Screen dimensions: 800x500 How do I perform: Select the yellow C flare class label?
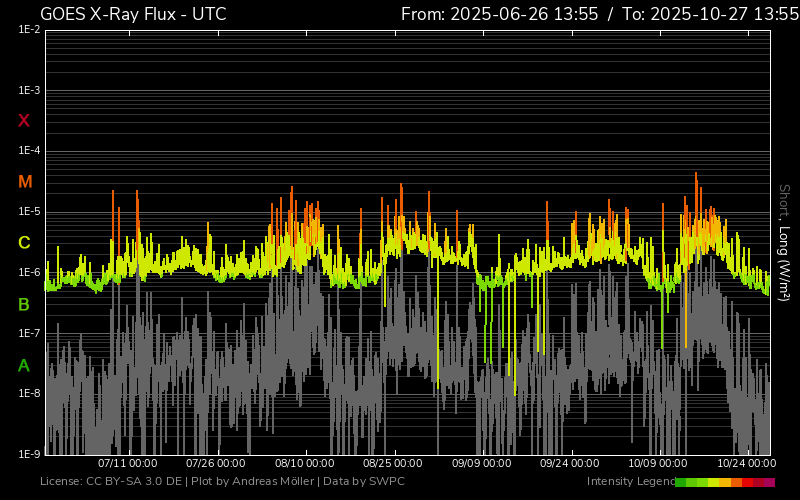click(24, 243)
